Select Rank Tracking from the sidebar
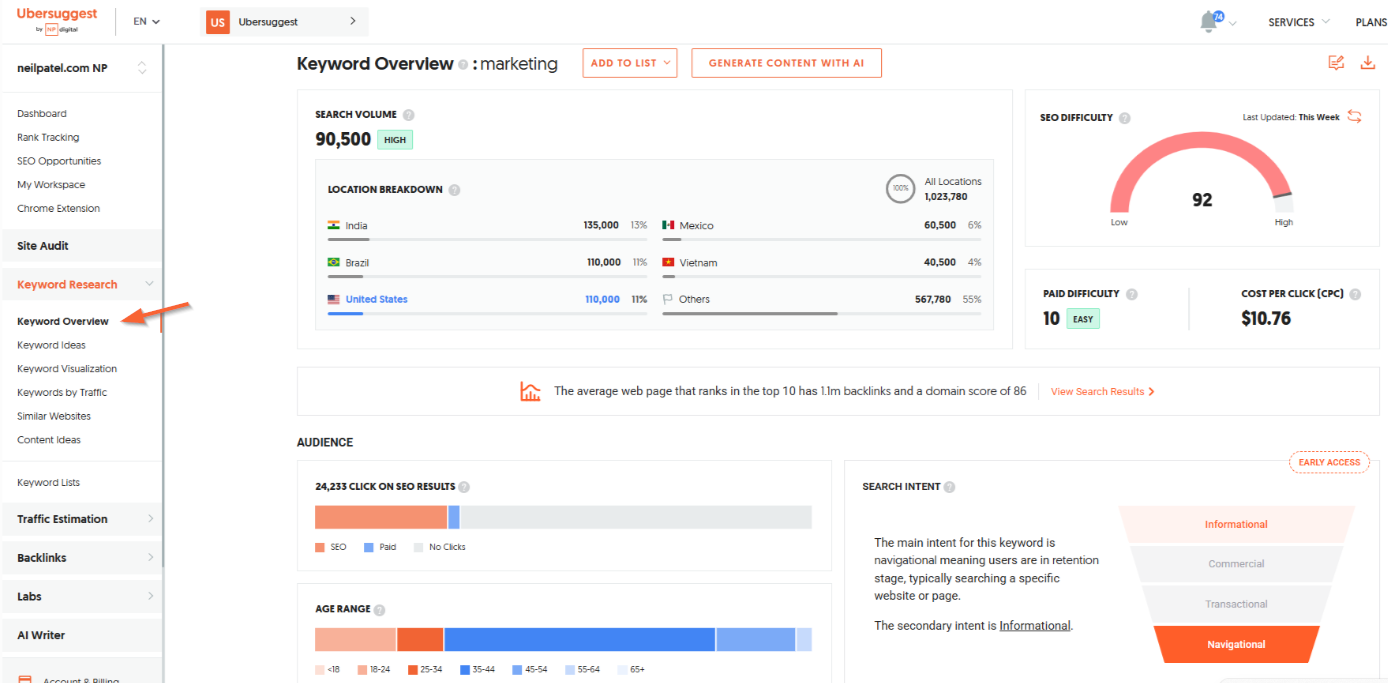Screen dimensions: 1388x683 pos(48,137)
